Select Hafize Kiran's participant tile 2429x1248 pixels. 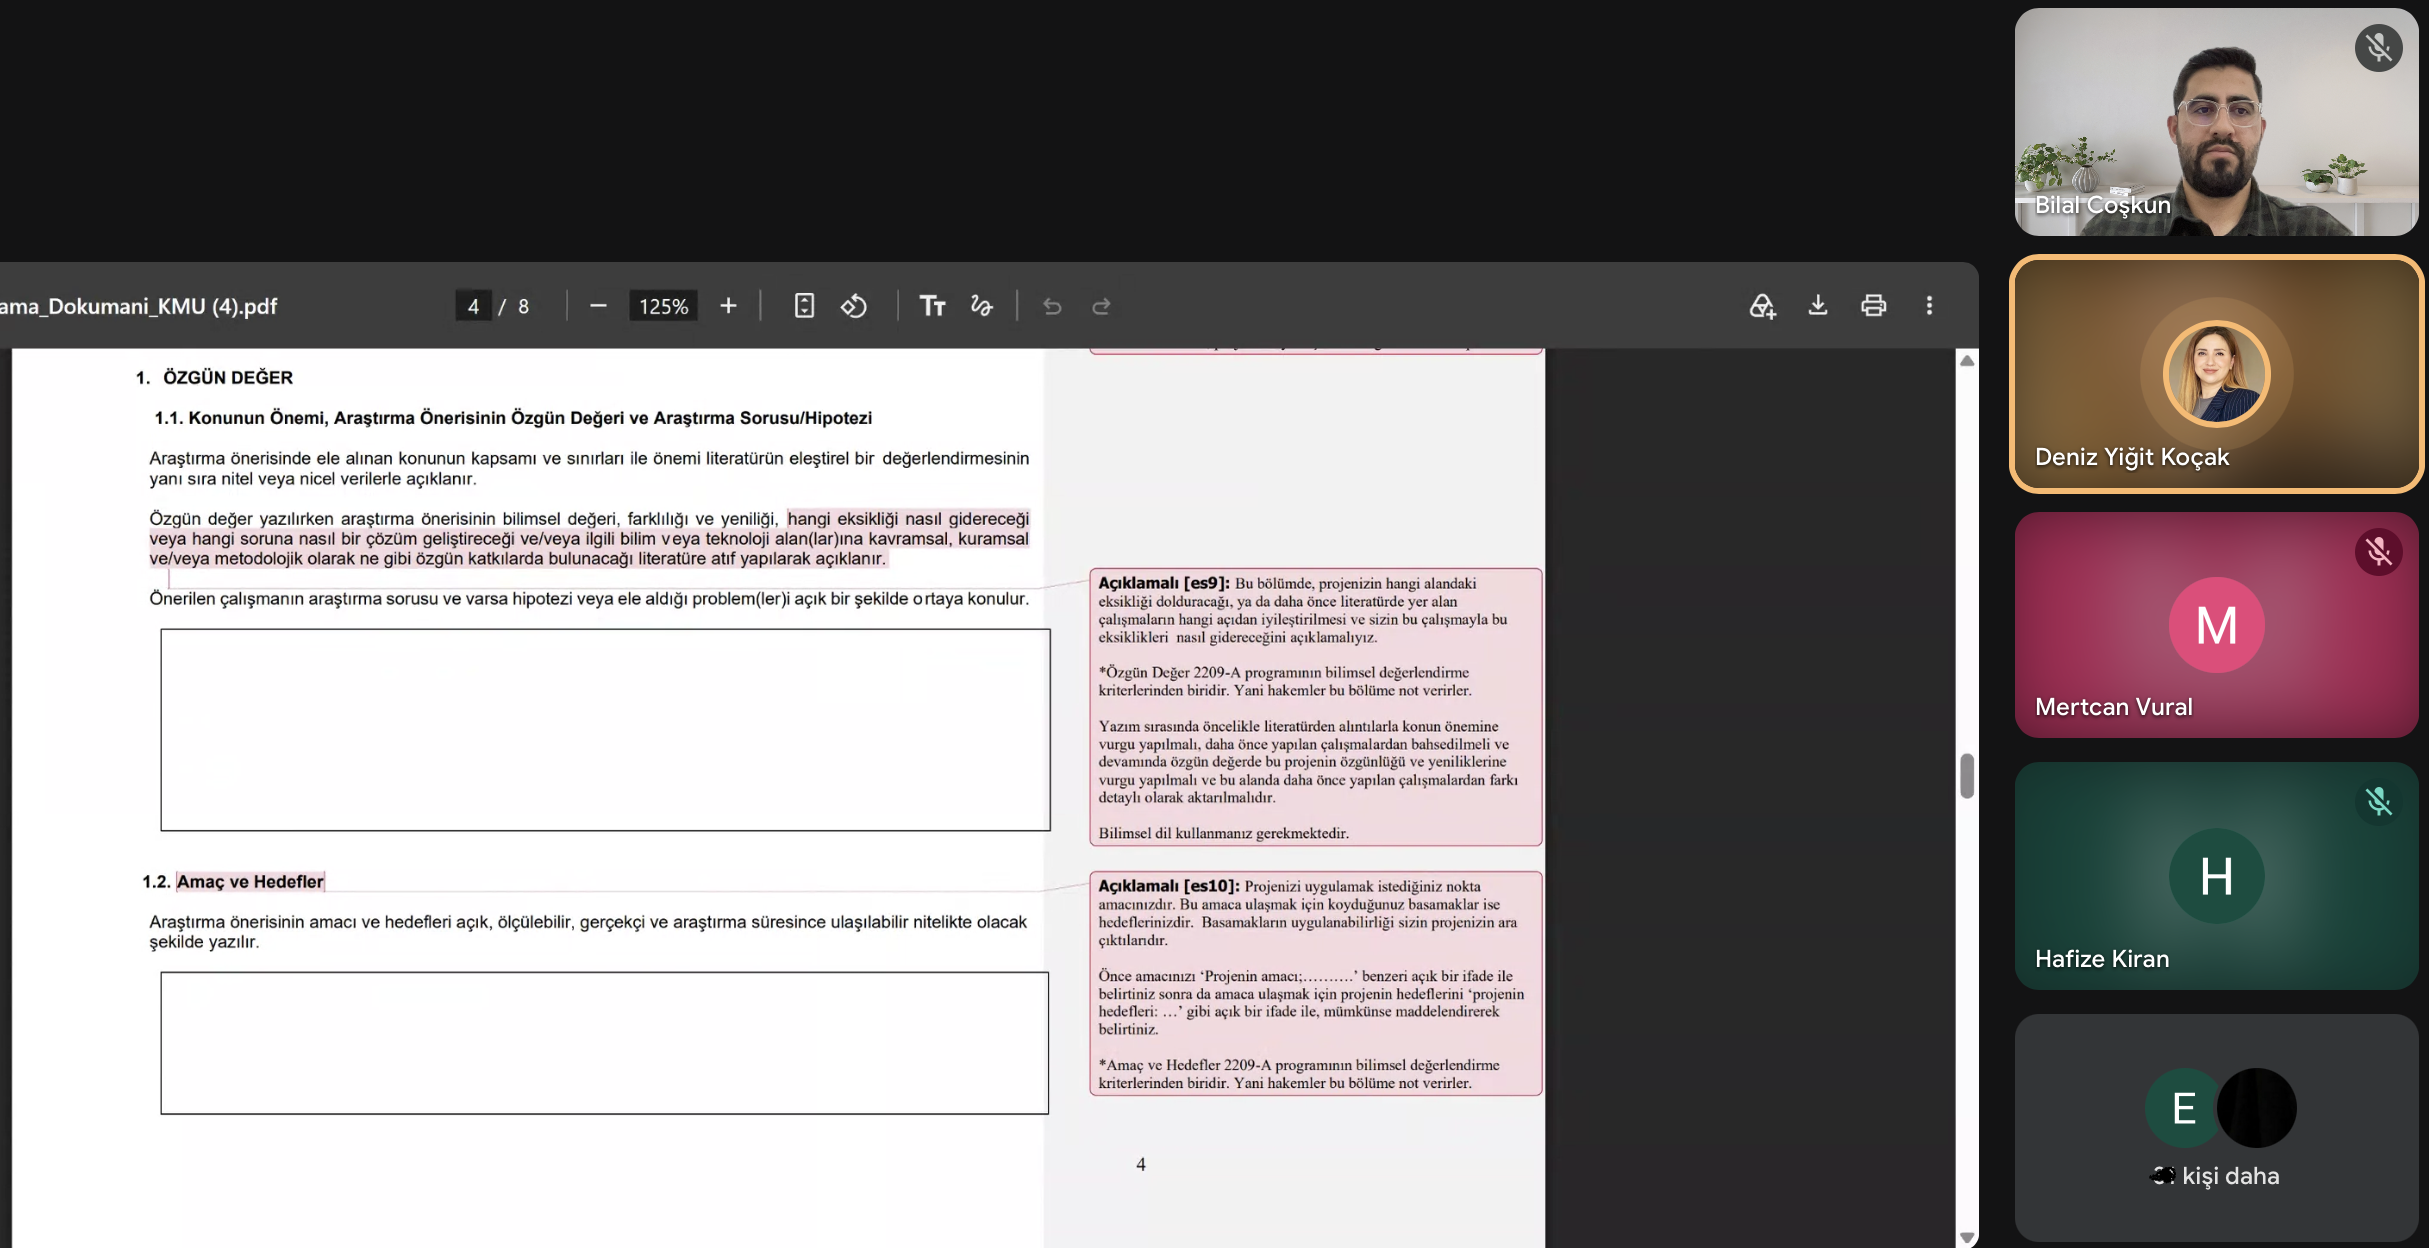click(x=2216, y=876)
